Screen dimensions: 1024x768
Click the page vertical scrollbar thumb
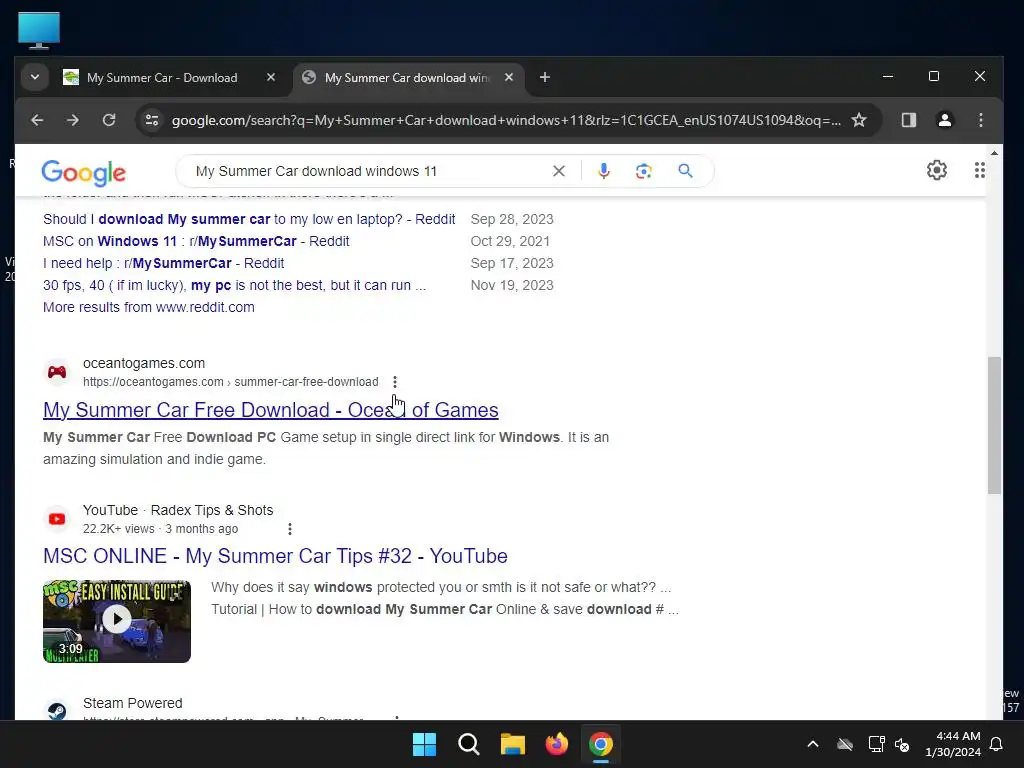click(x=994, y=425)
